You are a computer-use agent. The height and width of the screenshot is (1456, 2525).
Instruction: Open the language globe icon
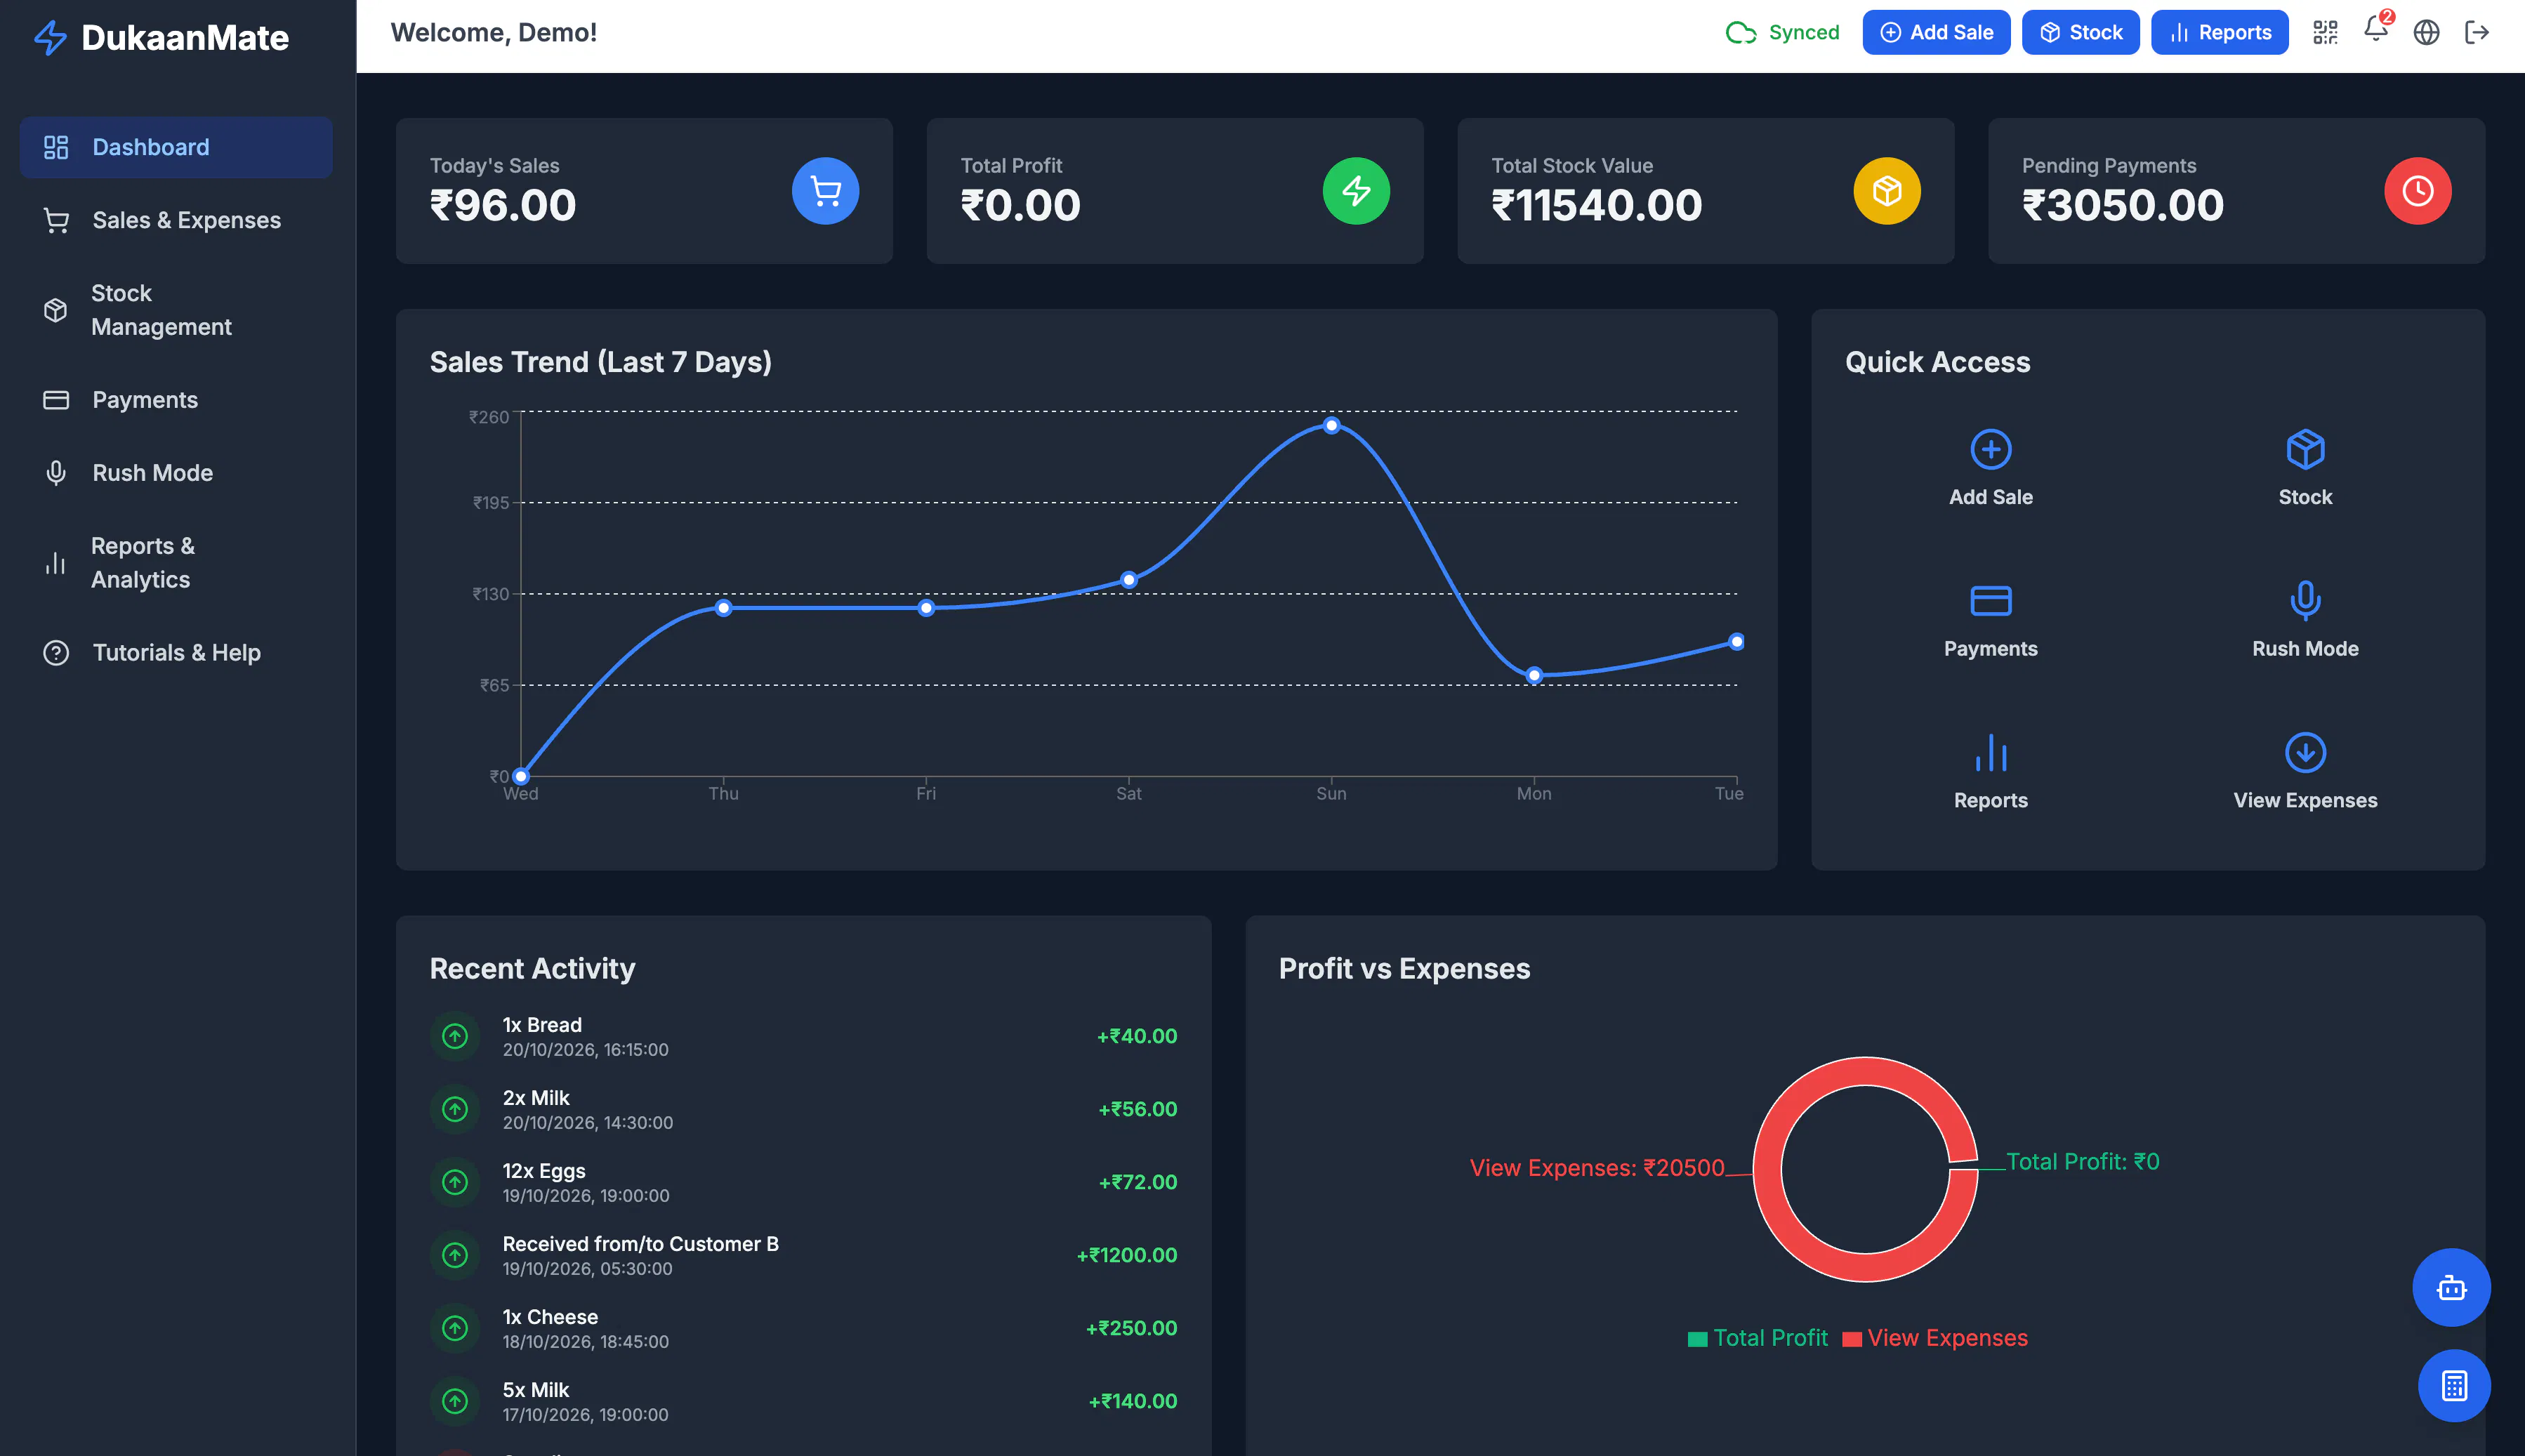click(2426, 33)
